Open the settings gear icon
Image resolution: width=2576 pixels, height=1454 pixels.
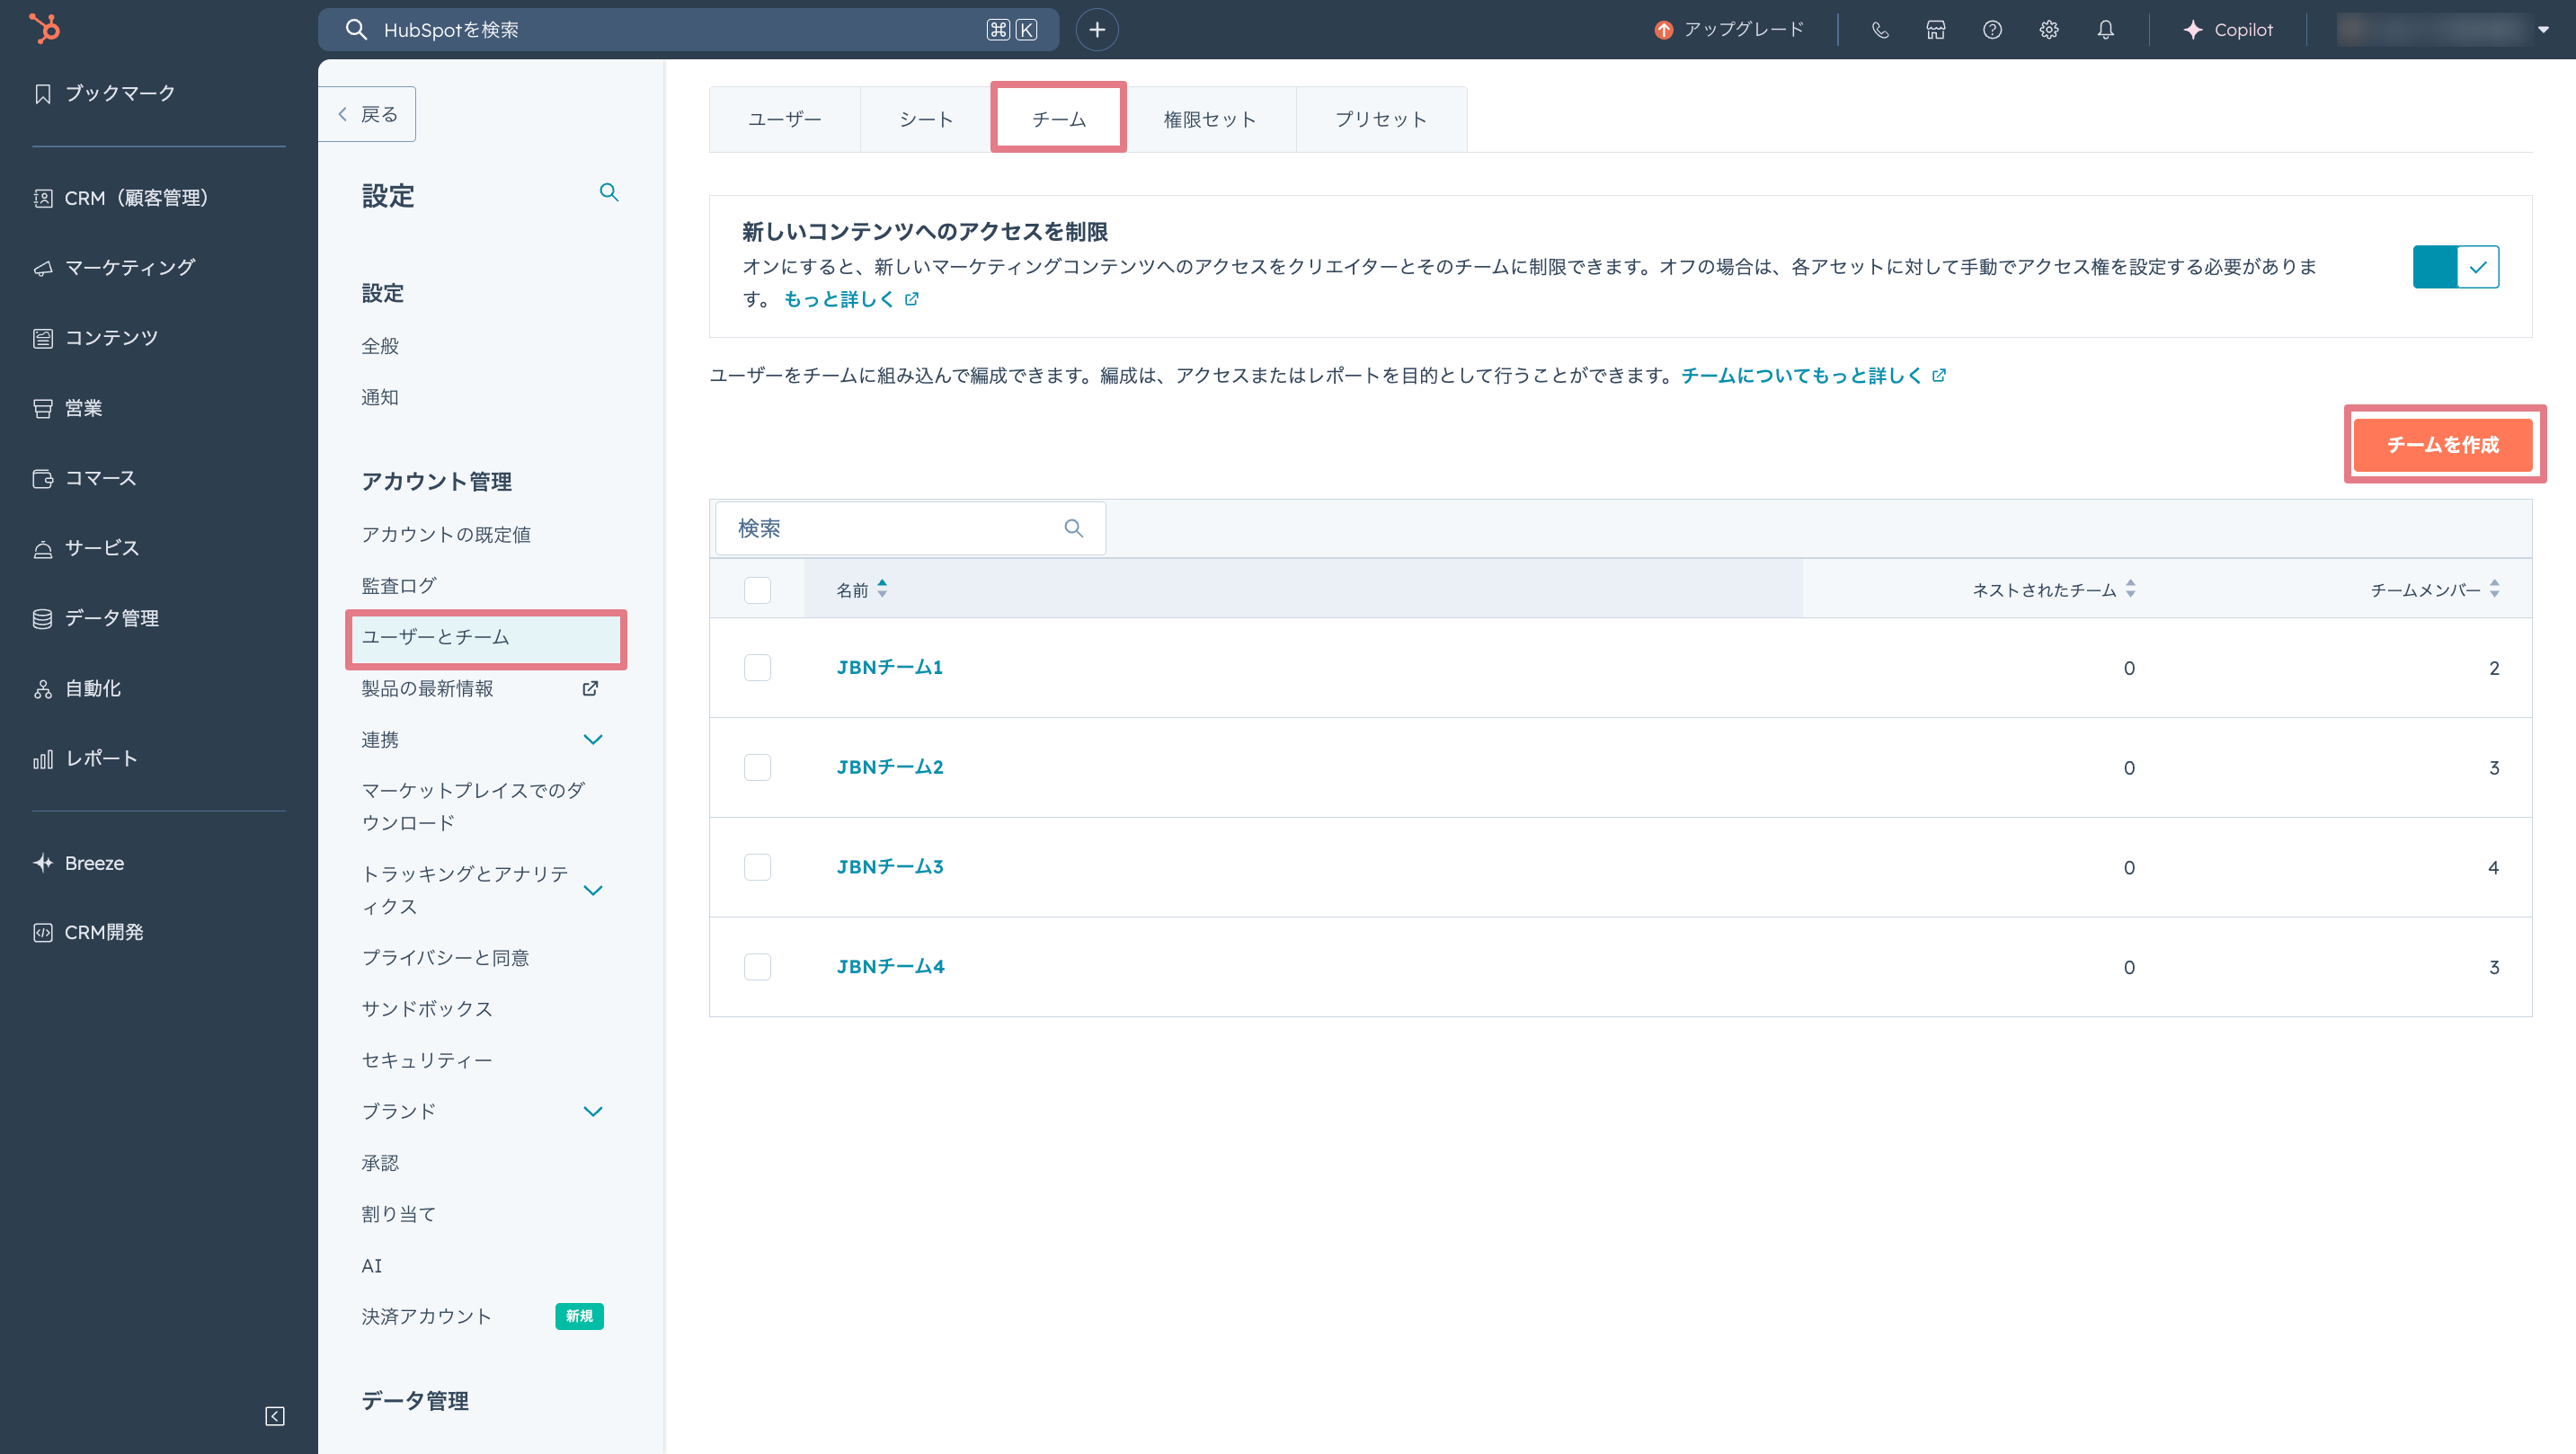tap(2049, 30)
